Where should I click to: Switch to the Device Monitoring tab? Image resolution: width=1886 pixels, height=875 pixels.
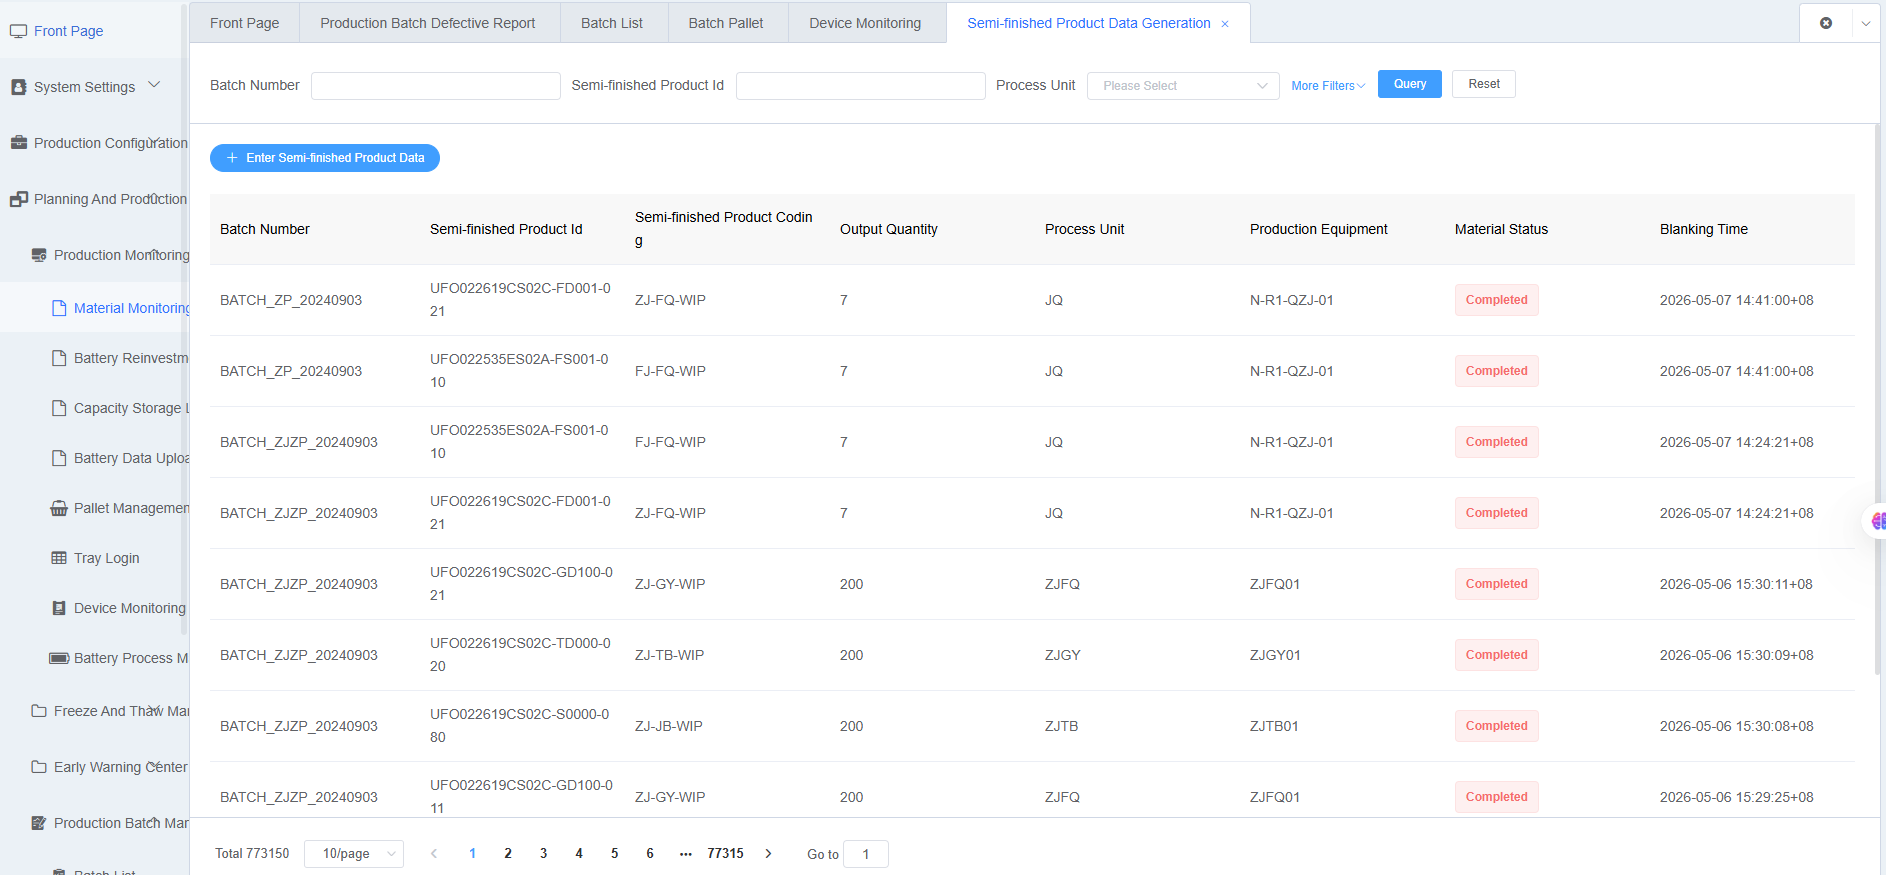[865, 23]
